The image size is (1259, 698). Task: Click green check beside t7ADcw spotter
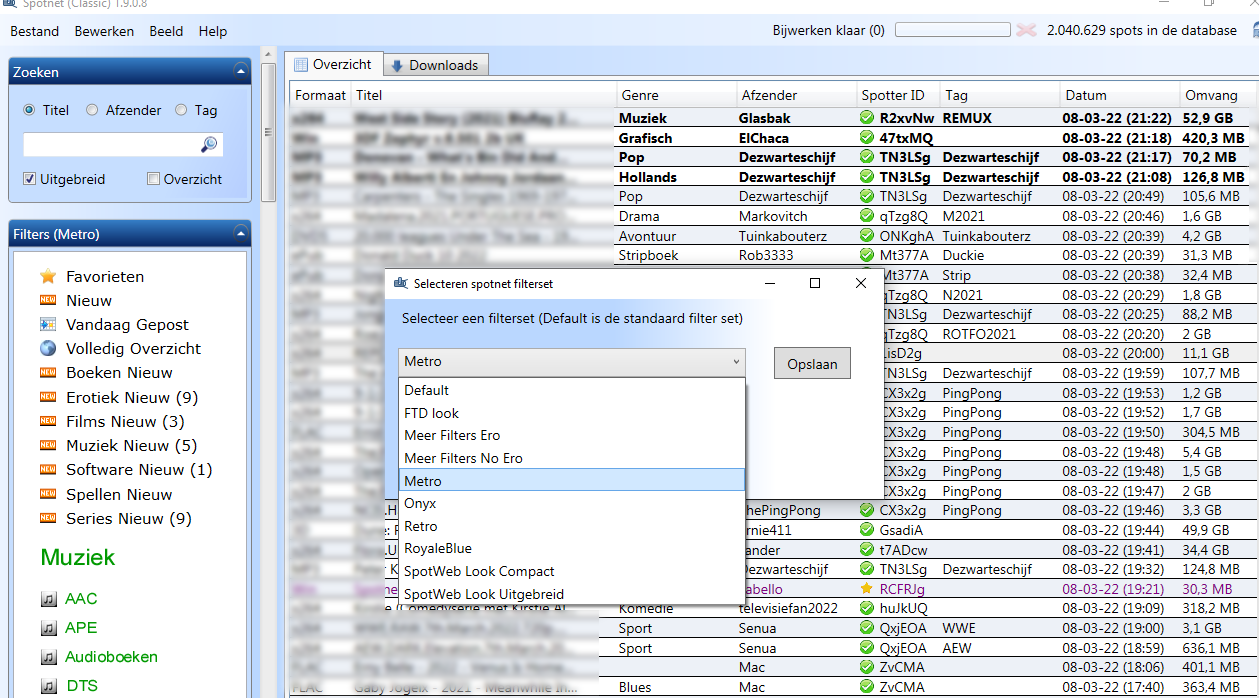tap(867, 550)
